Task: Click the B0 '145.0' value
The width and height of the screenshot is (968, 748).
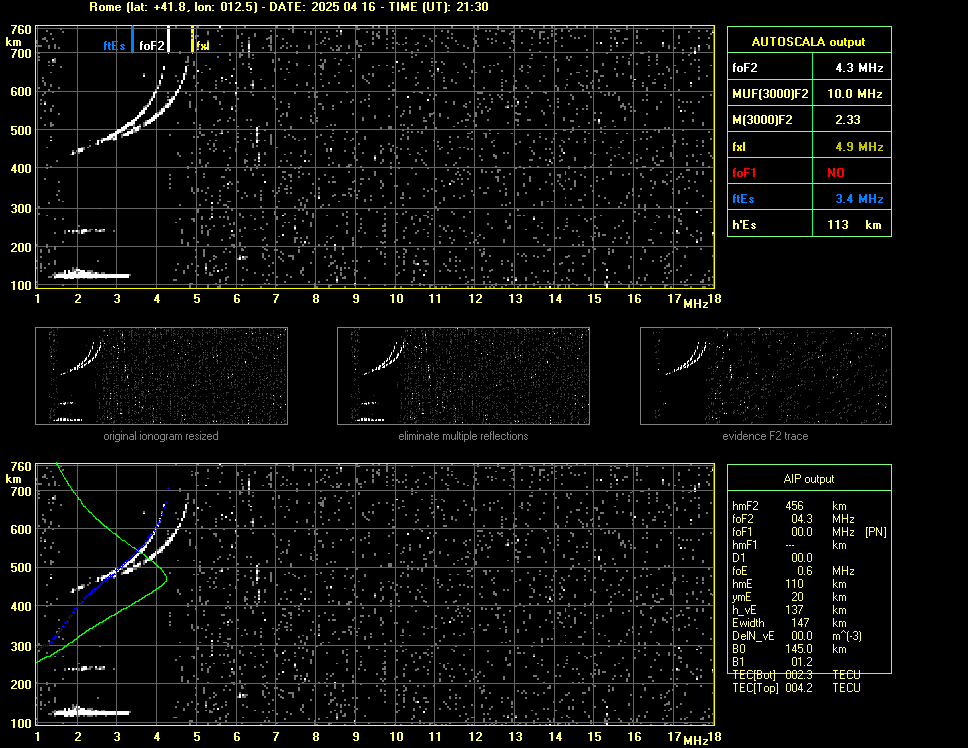Action: 799,649
